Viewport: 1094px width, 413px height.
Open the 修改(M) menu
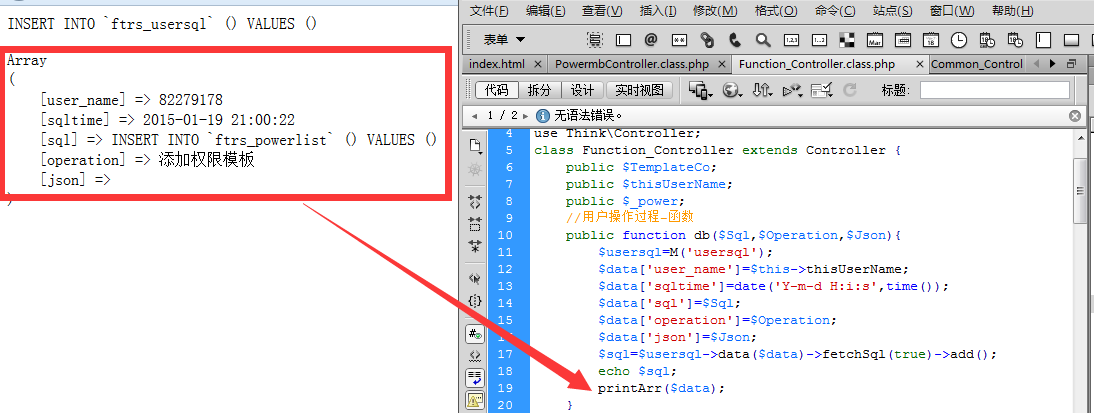tap(715, 10)
